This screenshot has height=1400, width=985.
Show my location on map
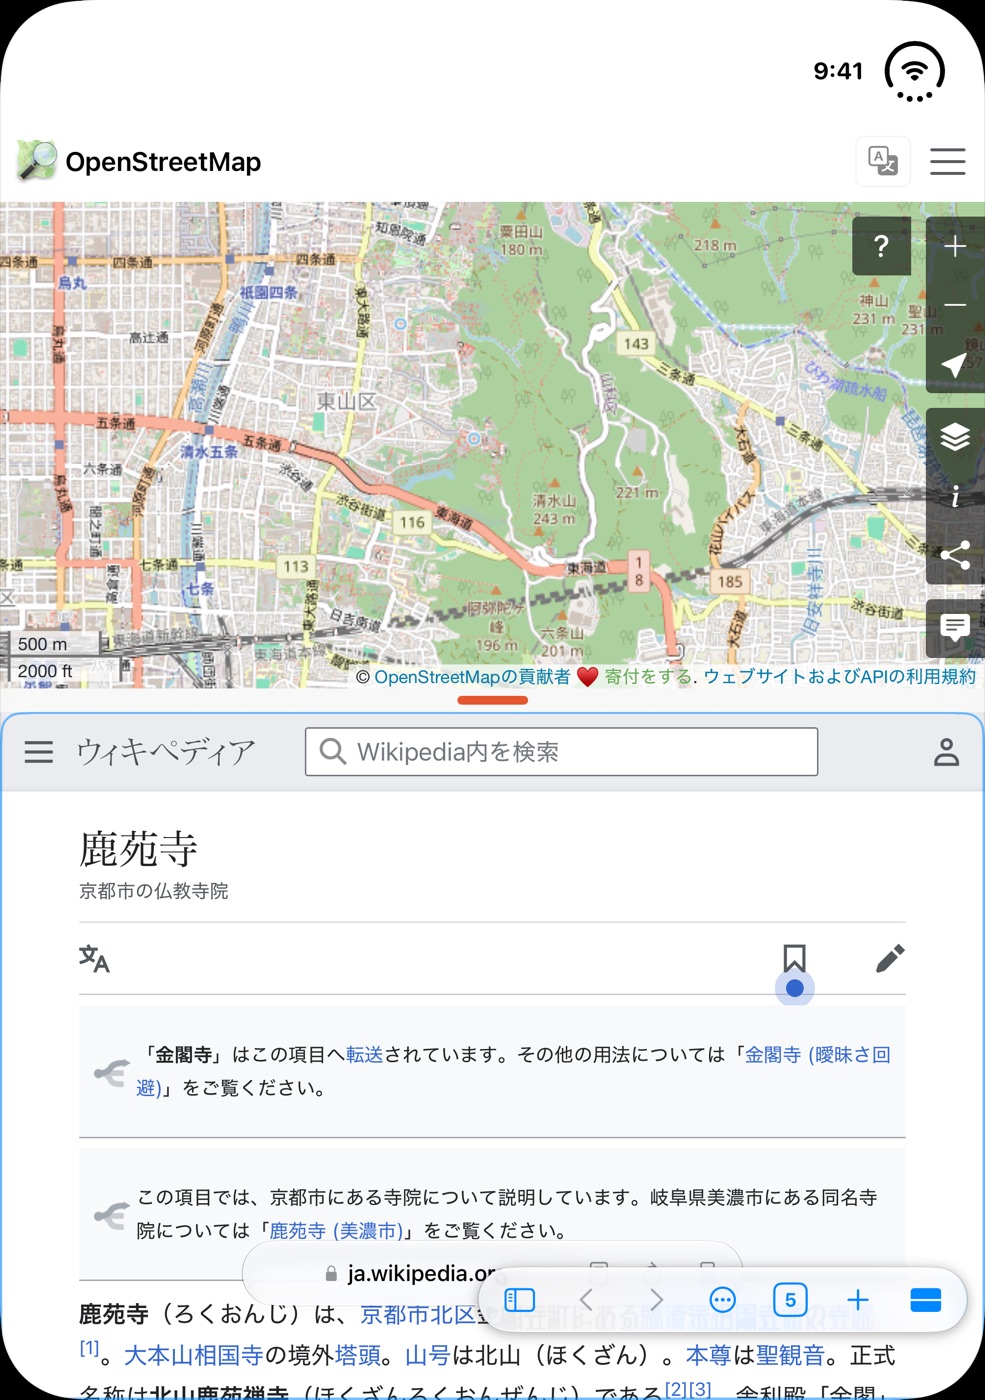tap(955, 364)
